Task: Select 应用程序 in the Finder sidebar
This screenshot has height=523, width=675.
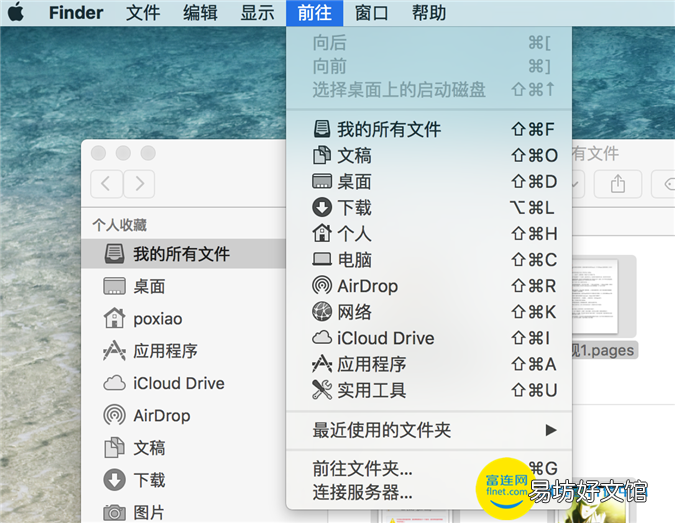Action: pyautogui.click(x=184, y=351)
